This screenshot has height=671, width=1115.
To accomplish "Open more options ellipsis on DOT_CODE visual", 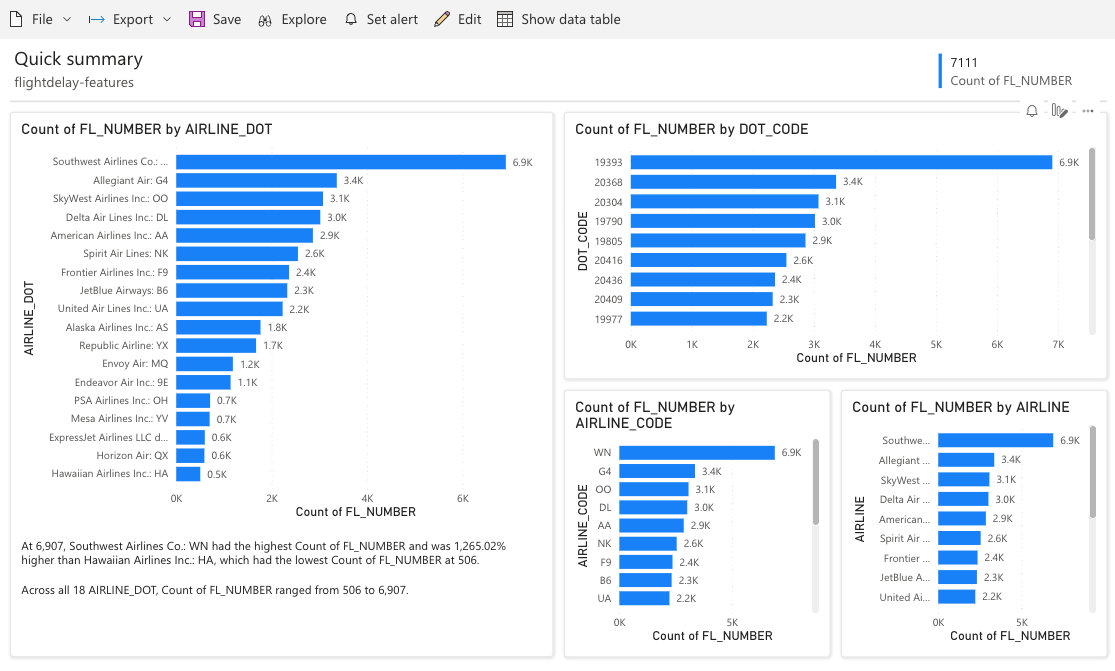I will click(1088, 111).
